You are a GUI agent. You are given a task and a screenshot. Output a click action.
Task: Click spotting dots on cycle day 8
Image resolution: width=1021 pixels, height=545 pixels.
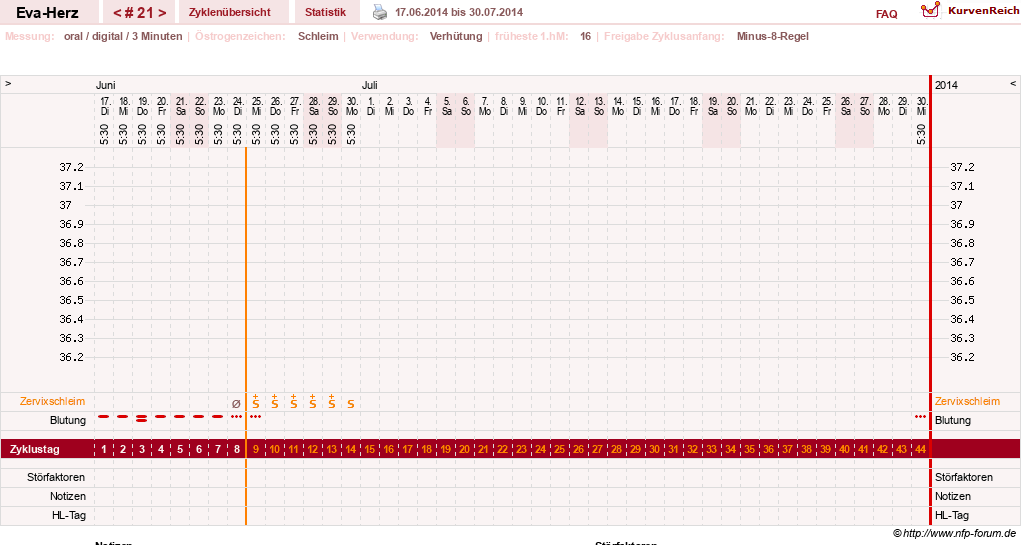pyautogui.click(x=236, y=416)
